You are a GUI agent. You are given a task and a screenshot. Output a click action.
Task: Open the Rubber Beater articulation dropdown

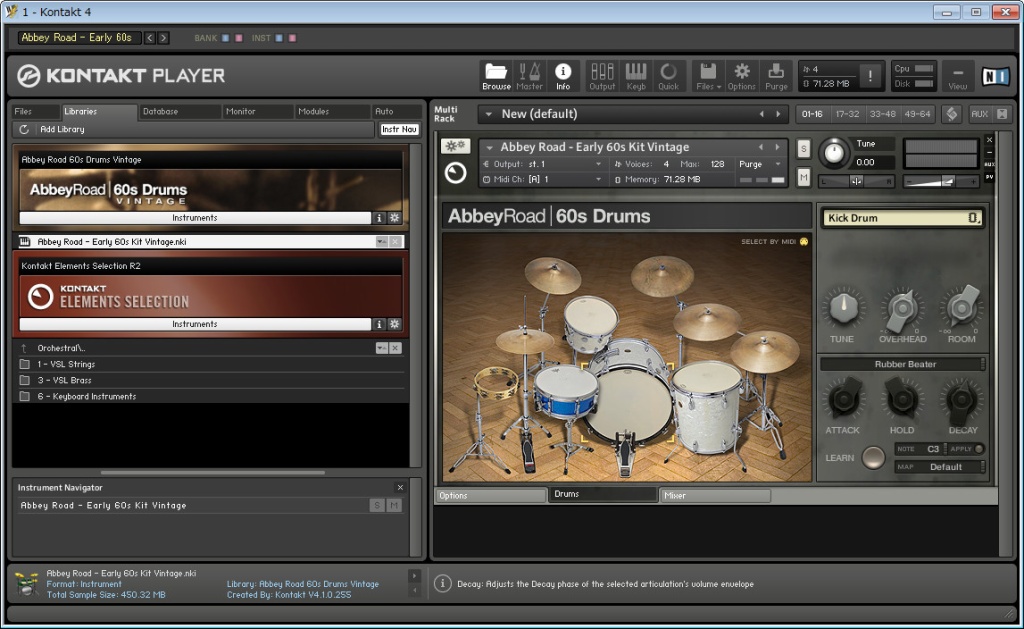pos(903,364)
